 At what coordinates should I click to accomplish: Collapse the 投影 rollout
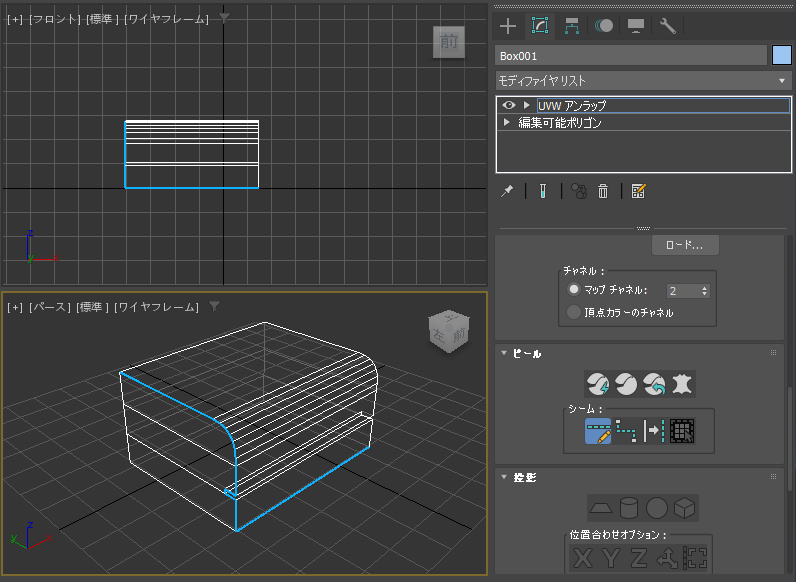[x=504, y=477]
